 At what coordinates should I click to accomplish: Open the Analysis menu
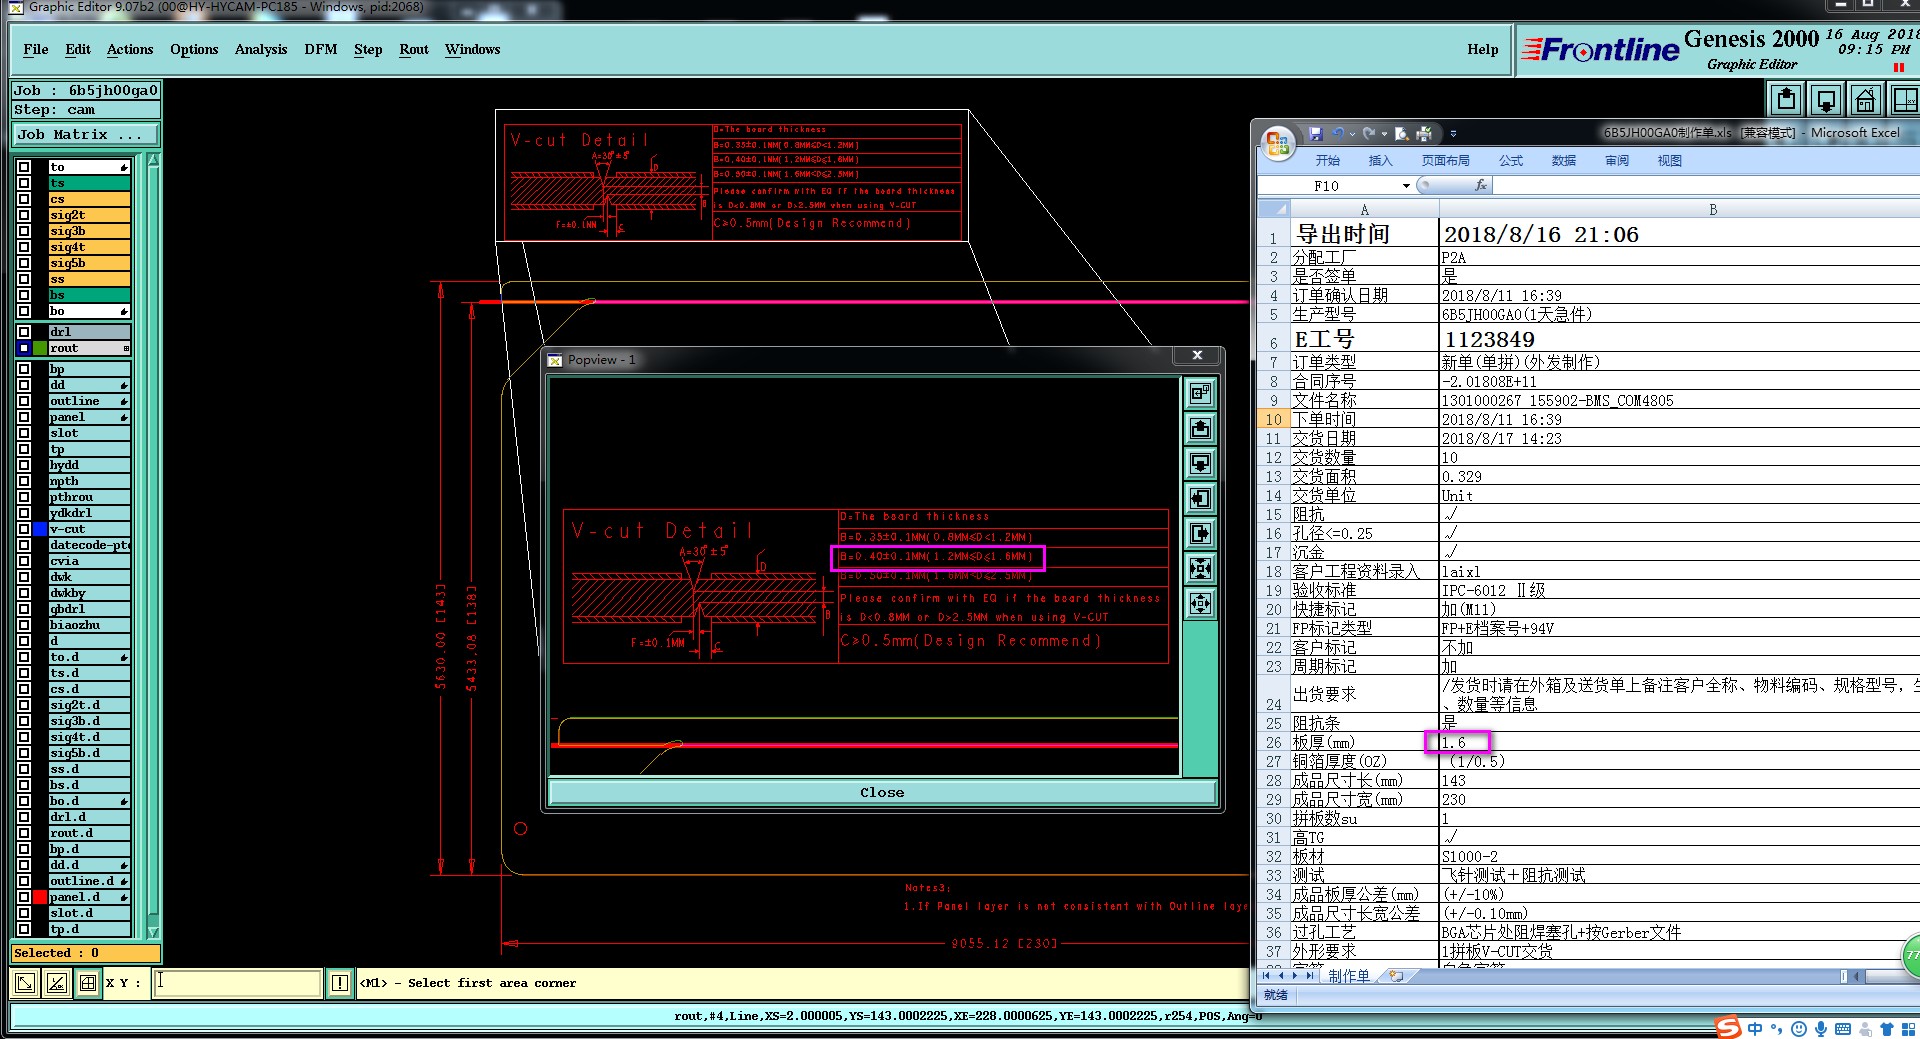[261, 49]
